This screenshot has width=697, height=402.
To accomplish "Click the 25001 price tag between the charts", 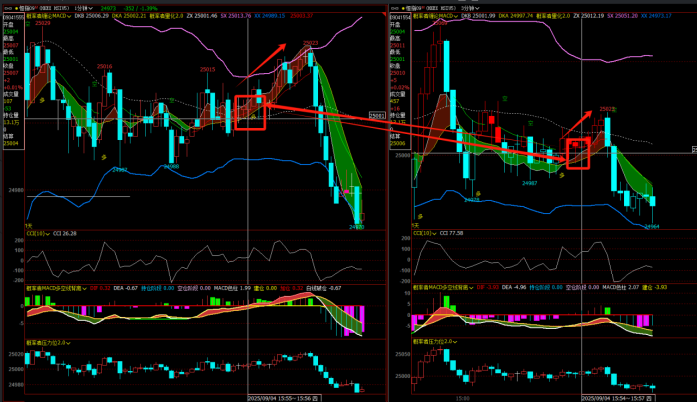I will 377,116.
